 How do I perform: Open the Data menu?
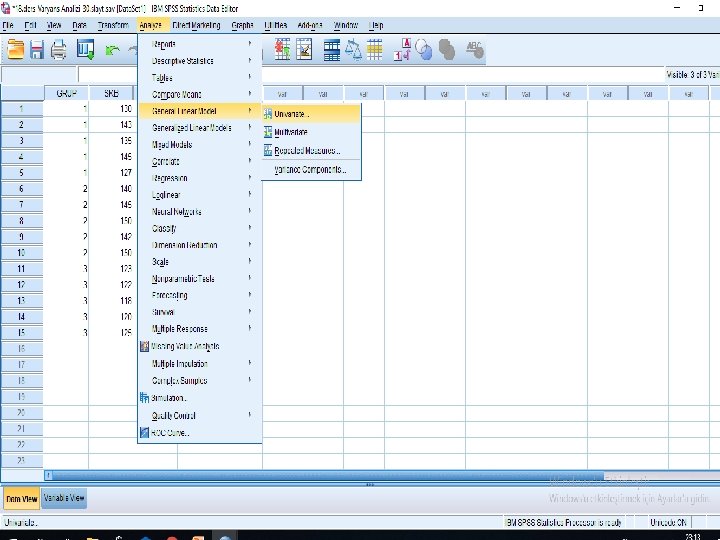(x=79, y=25)
